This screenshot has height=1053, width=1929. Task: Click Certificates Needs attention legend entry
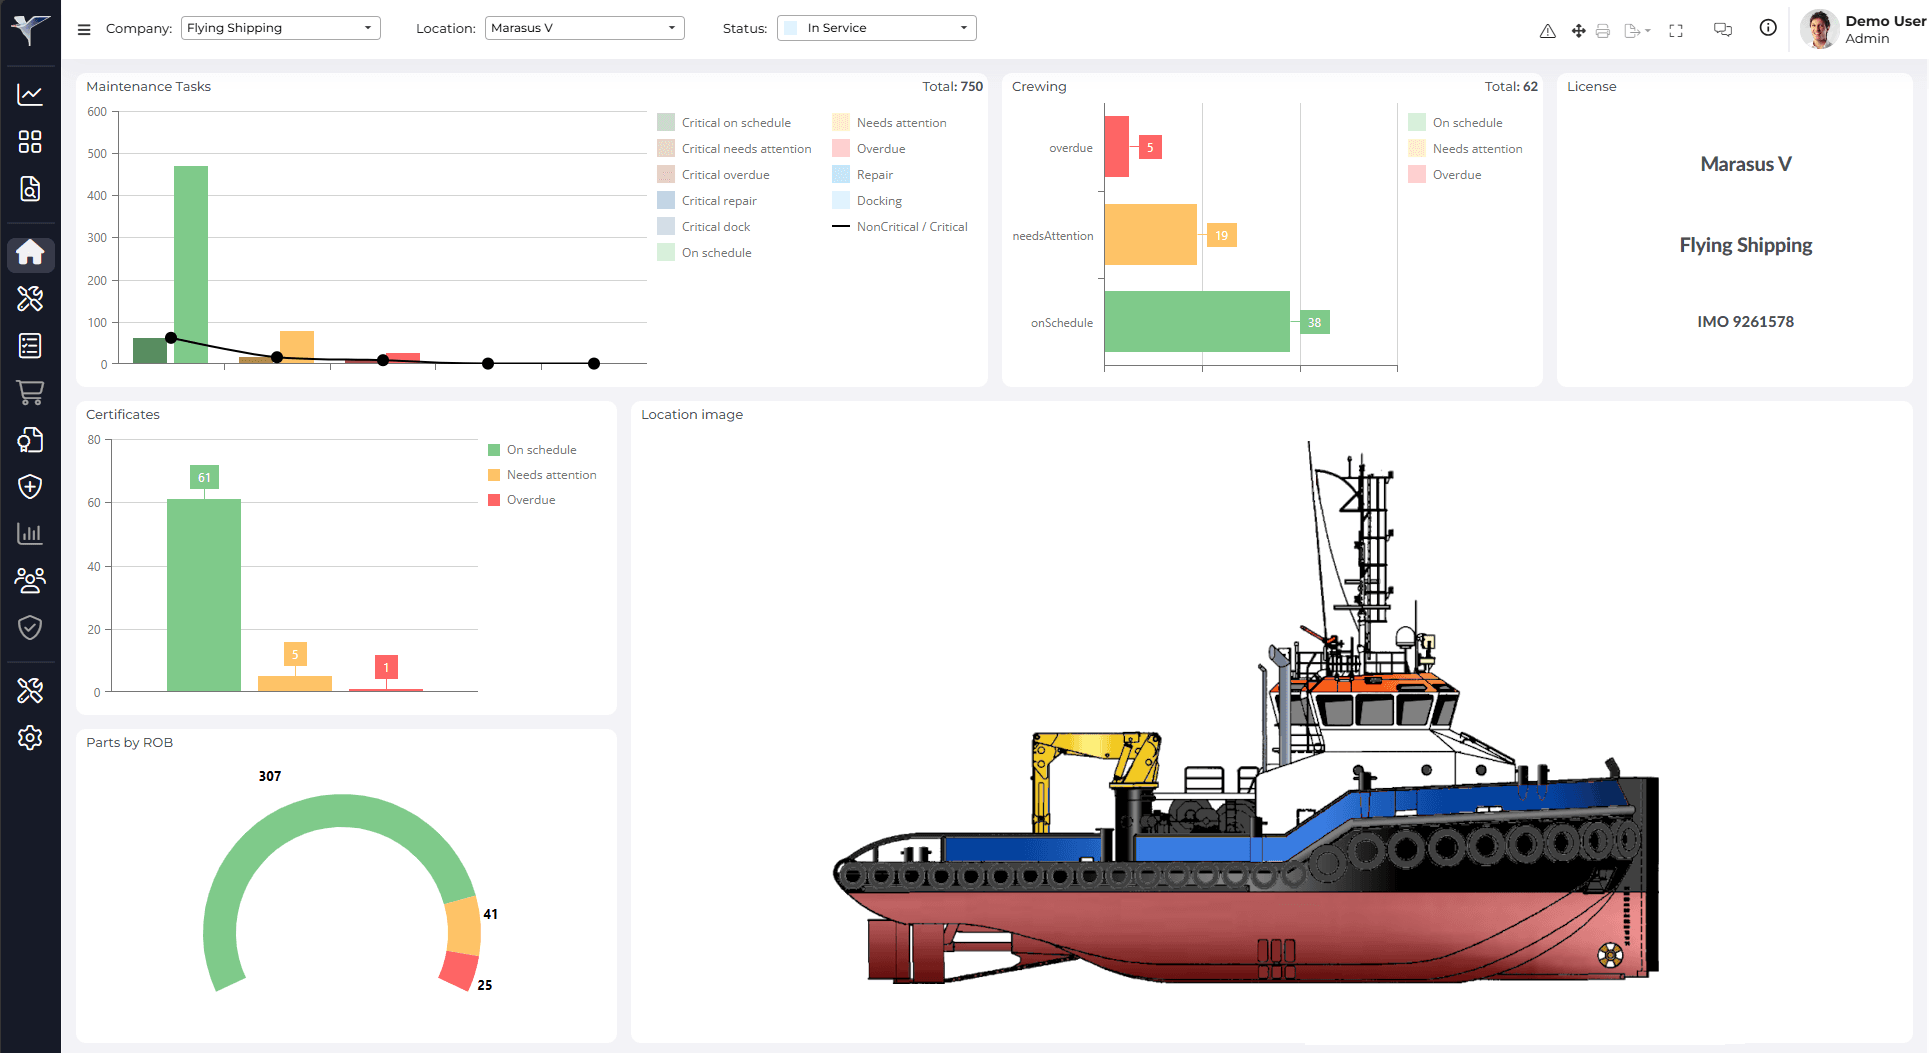click(x=542, y=475)
